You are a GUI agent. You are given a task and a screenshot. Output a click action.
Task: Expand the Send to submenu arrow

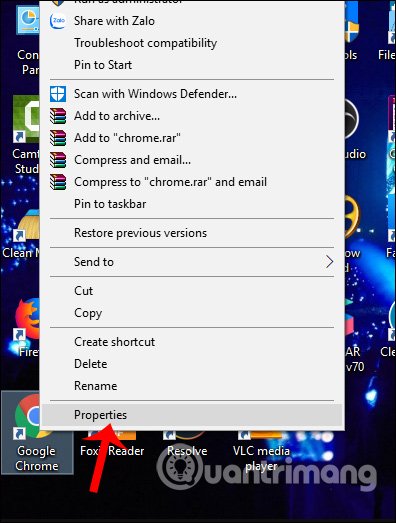pyautogui.click(x=329, y=262)
